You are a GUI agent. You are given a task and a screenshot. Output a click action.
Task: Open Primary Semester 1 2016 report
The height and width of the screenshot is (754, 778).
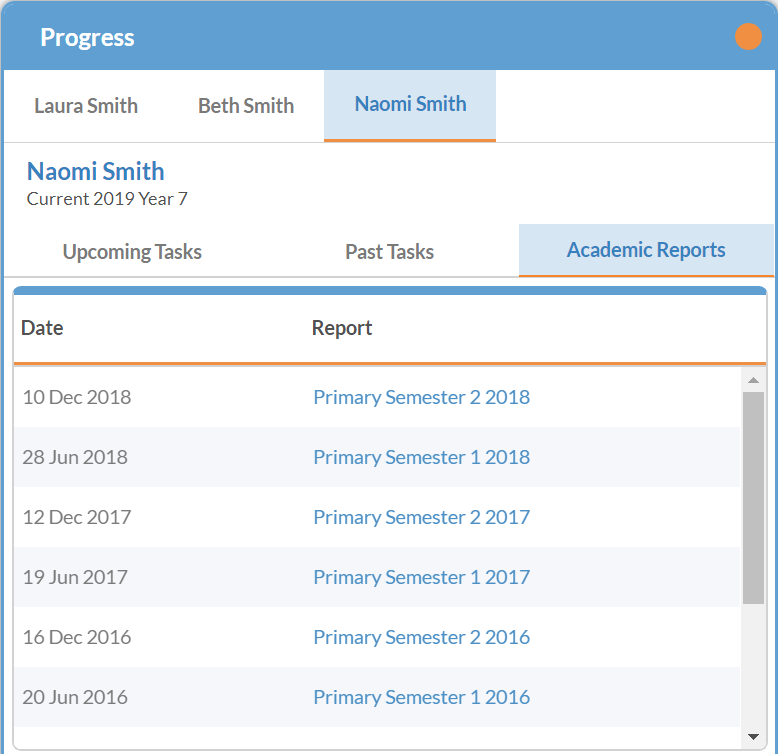point(421,697)
